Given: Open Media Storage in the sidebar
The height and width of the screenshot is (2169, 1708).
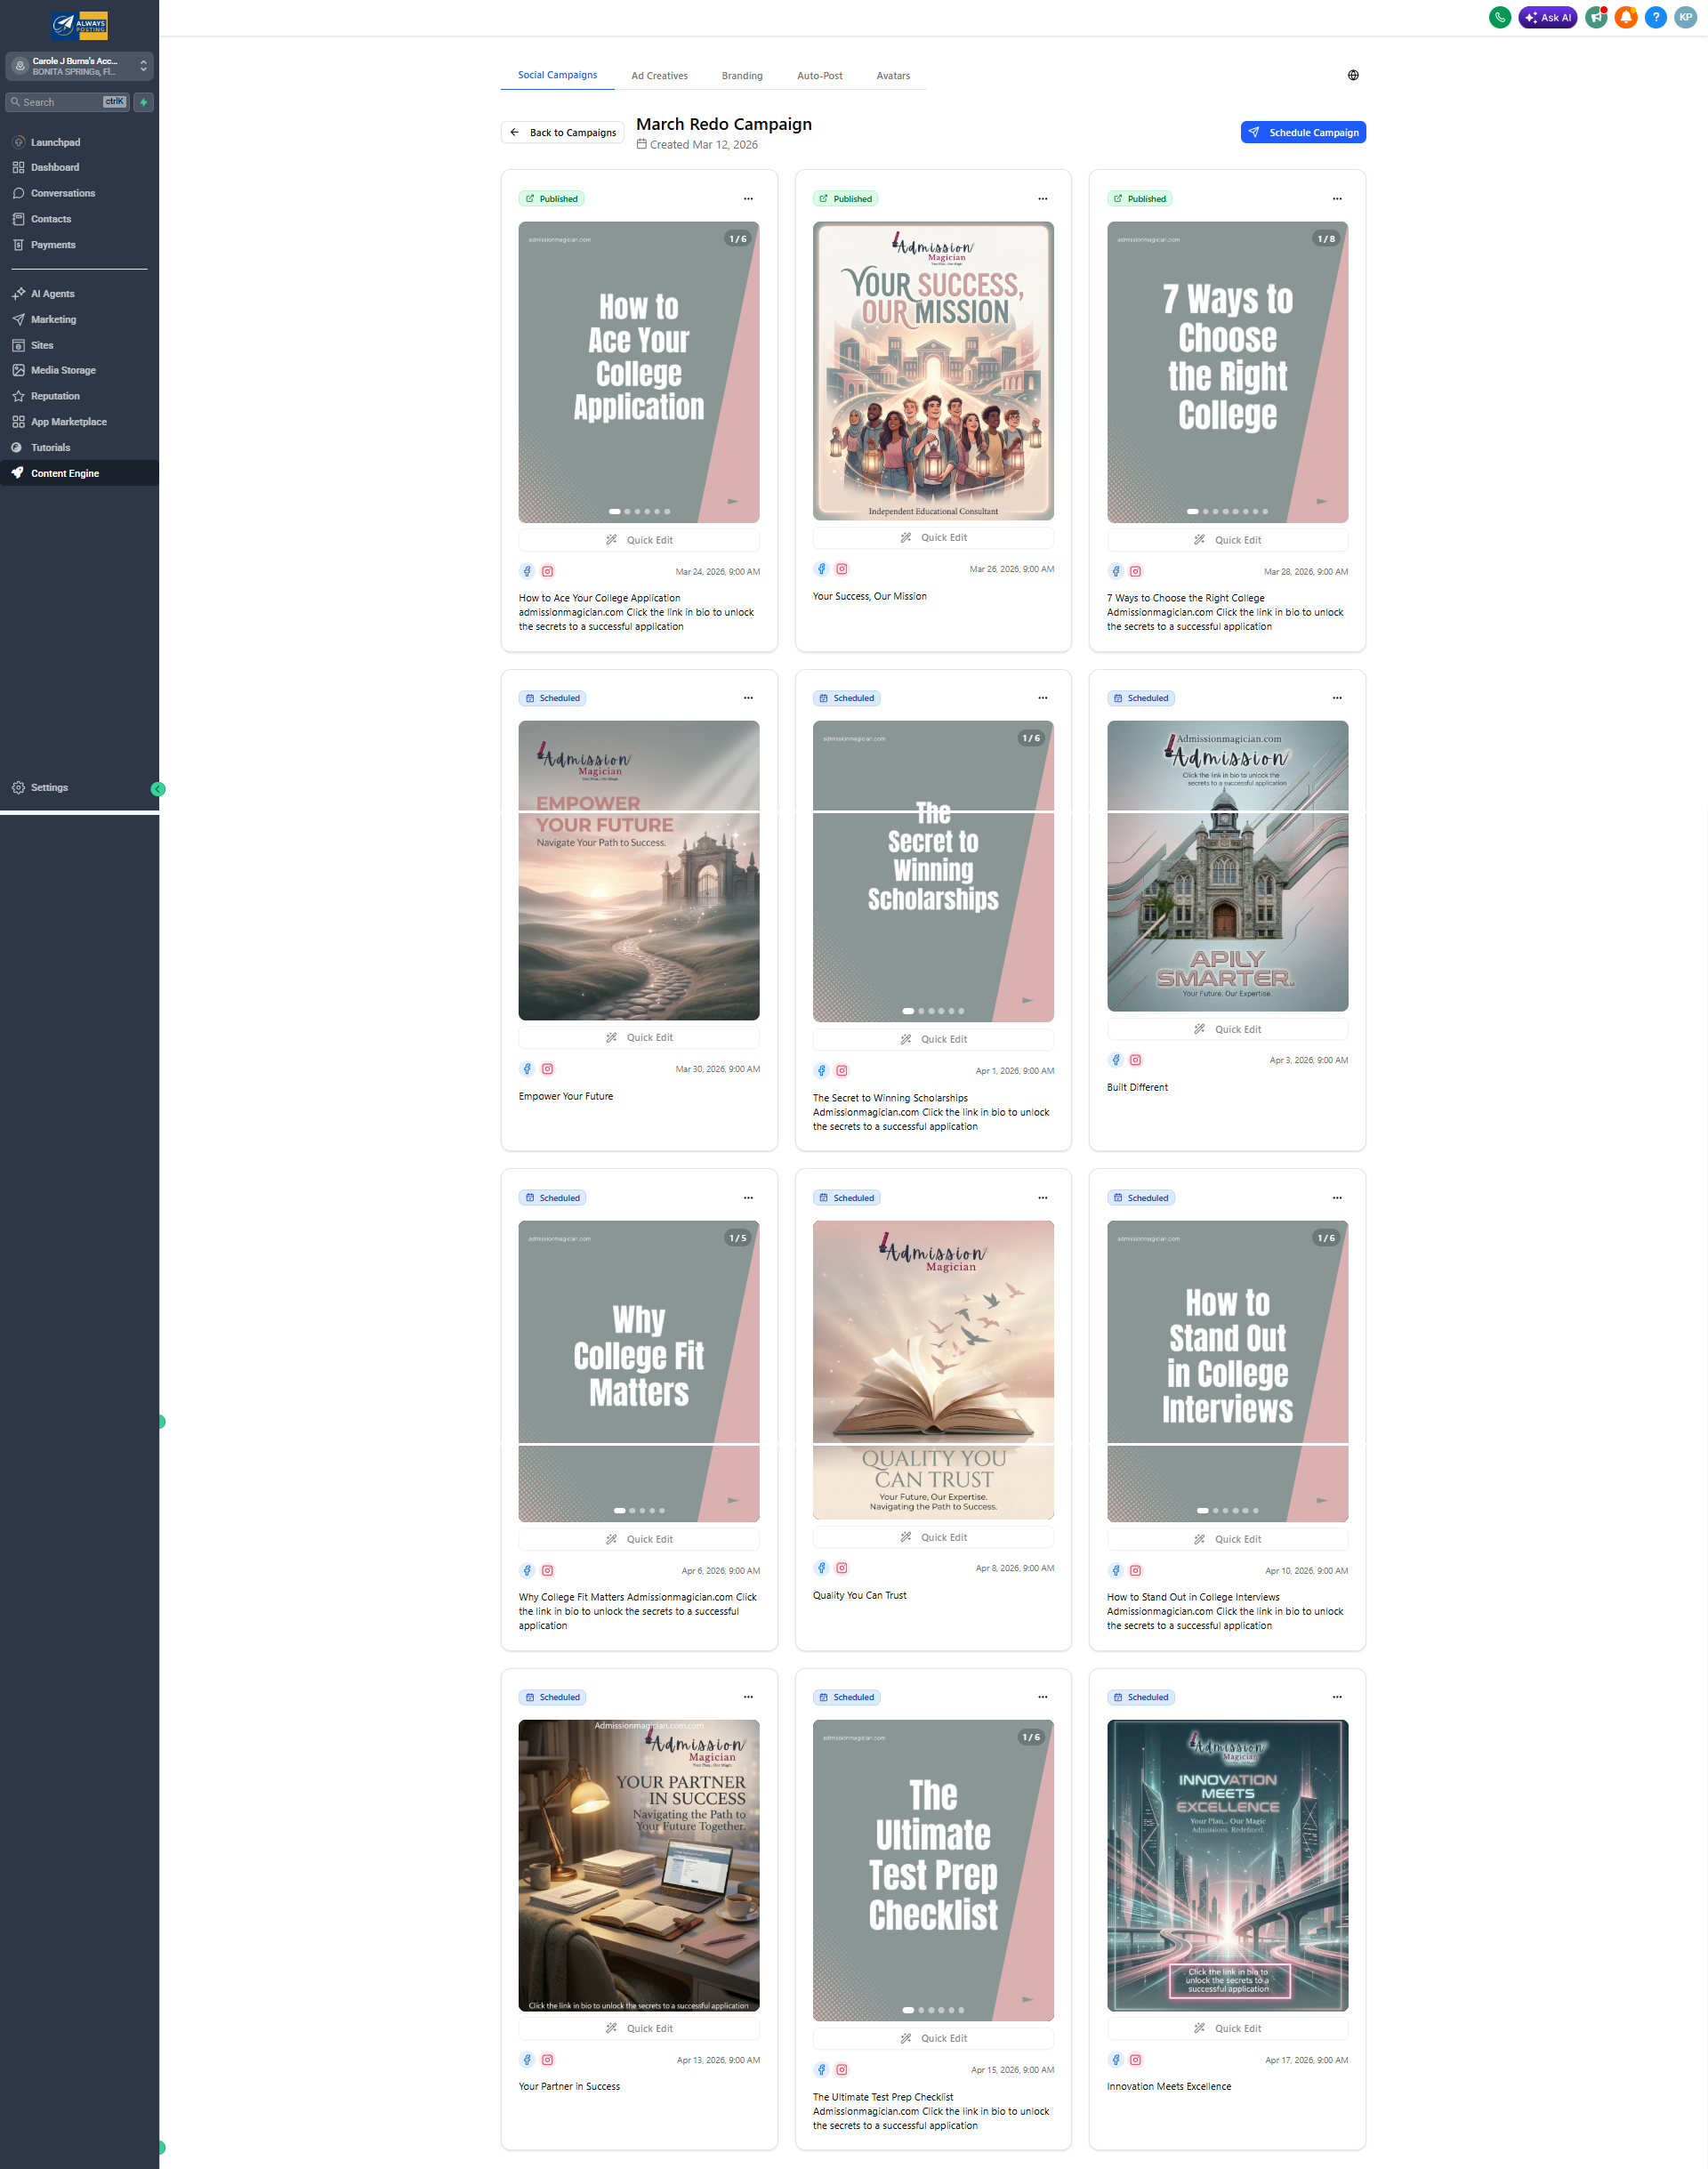Looking at the screenshot, I should [x=64, y=370].
